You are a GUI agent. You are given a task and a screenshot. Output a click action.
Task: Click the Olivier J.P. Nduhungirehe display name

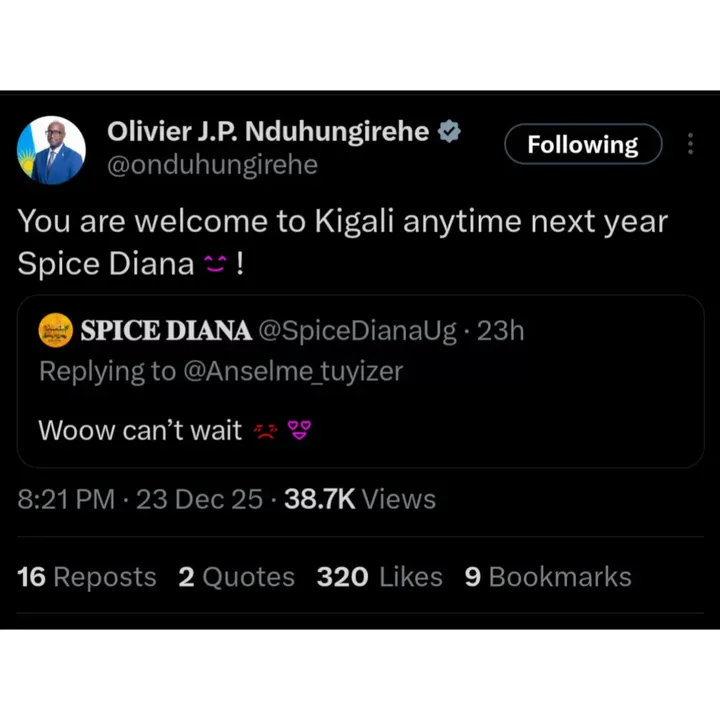click(x=268, y=131)
